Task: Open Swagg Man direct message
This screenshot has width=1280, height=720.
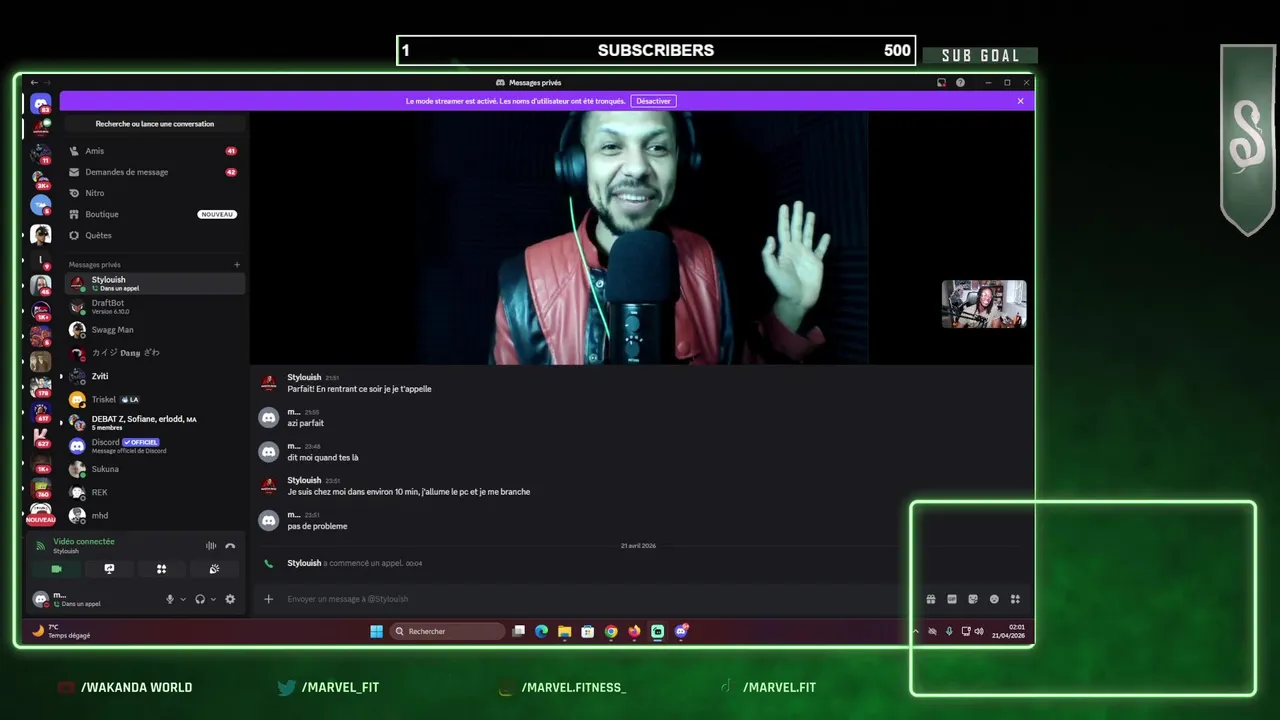Action: tap(155, 330)
